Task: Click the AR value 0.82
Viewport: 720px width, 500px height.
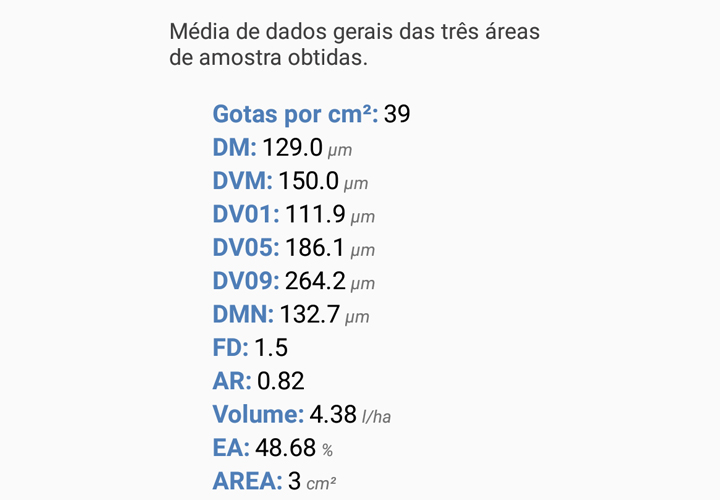Action: tap(280, 381)
